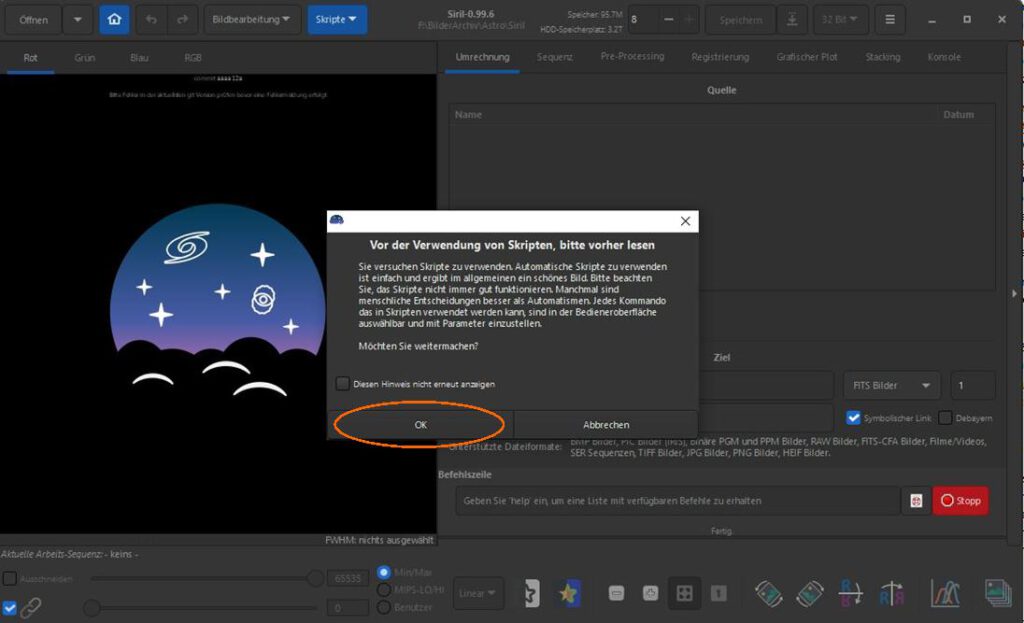Screen dimensions: 1024x623
Task: Open the FITS Bilder format dropdown
Action: 890,384
